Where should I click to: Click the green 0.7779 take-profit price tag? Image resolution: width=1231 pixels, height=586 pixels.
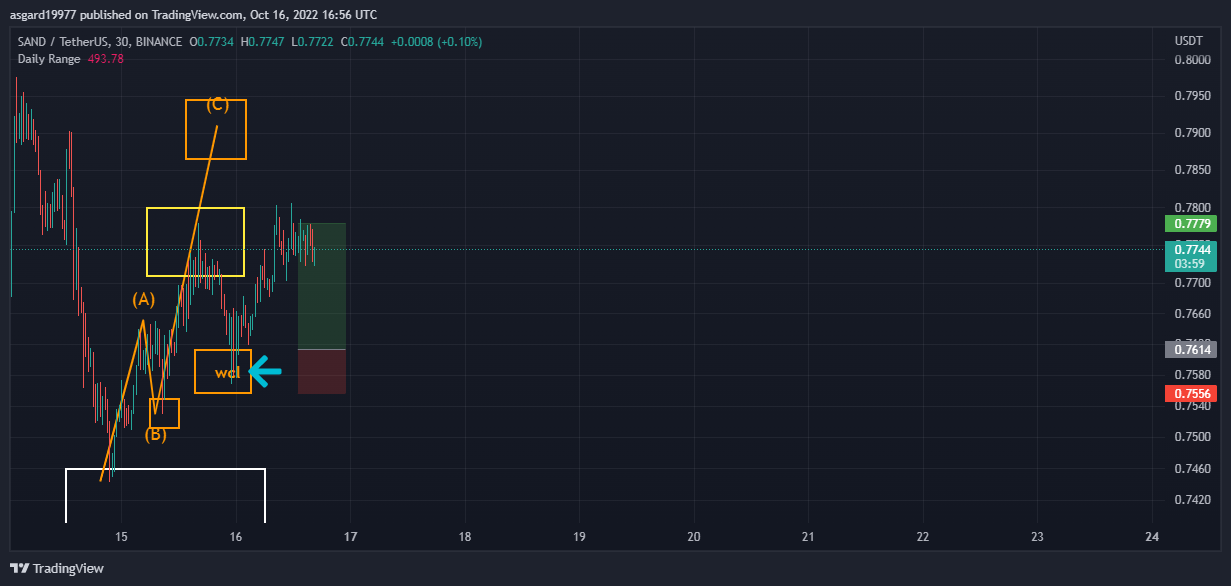[1191, 224]
